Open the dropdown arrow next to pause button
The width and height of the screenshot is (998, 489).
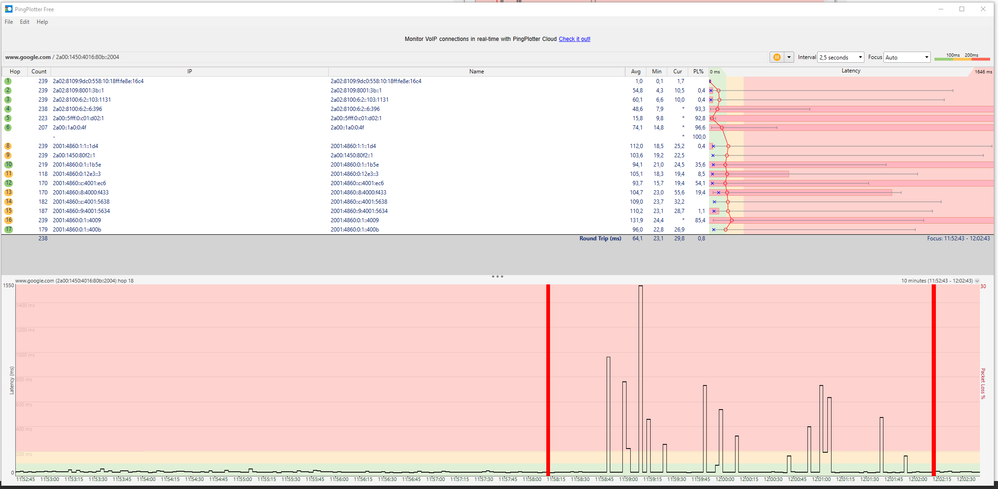[790, 57]
